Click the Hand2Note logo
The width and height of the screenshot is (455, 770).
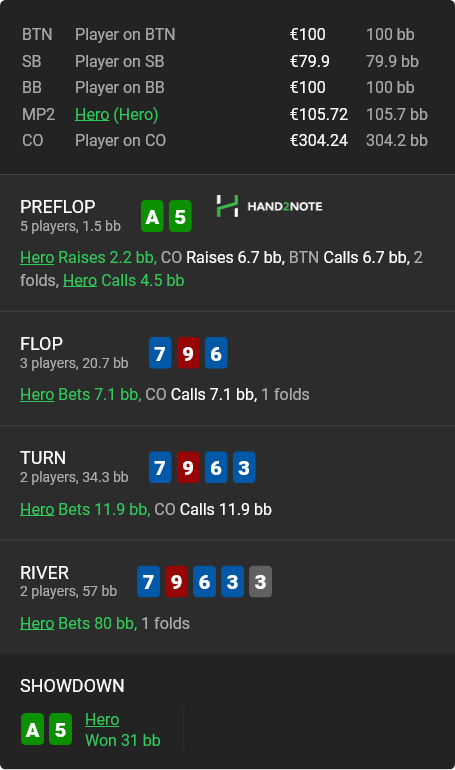click(x=269, y=206)
